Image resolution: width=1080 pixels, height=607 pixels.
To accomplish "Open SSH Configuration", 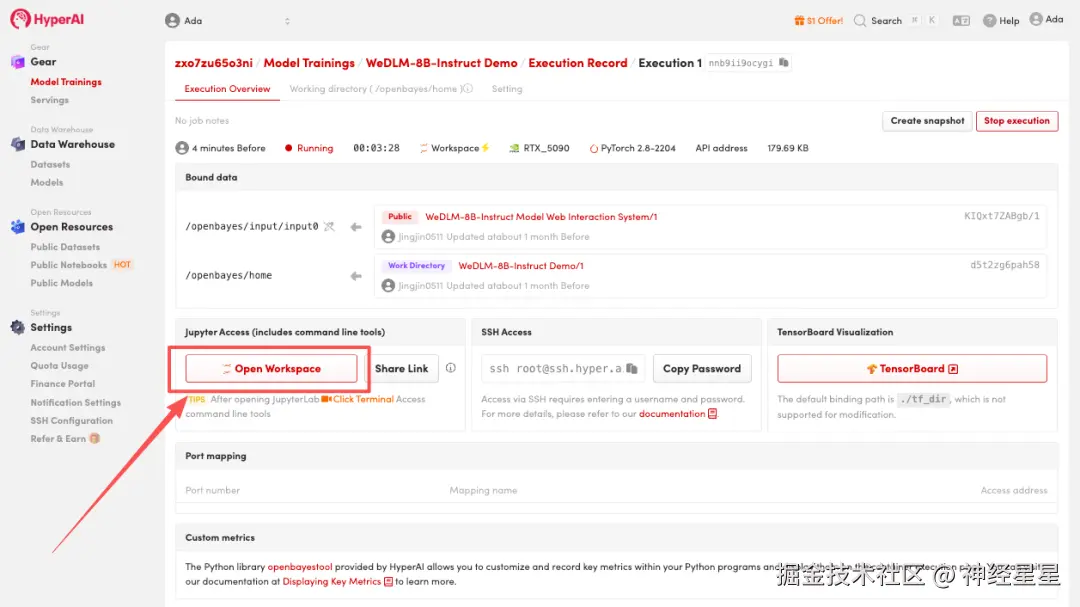I will pos(71,420).
